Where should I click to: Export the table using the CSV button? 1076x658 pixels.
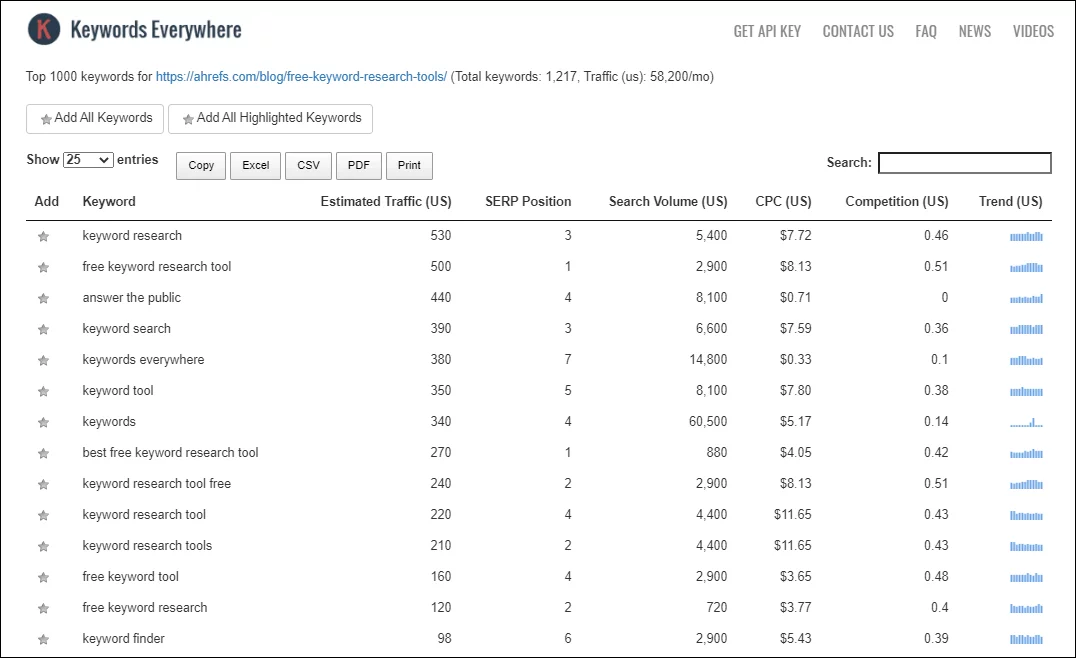[x=308, y=165]
